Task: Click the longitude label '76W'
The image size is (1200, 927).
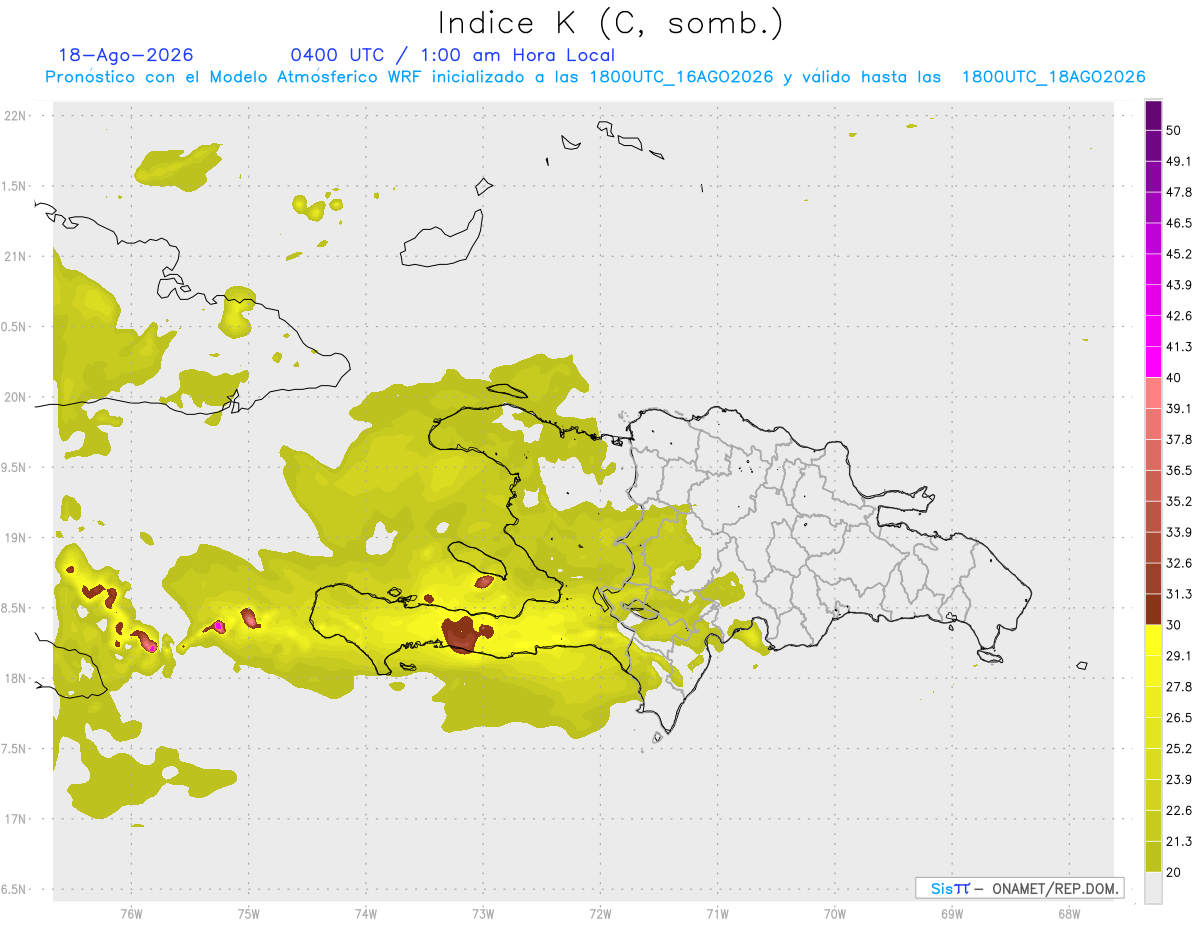Action: tap(131, 914)
